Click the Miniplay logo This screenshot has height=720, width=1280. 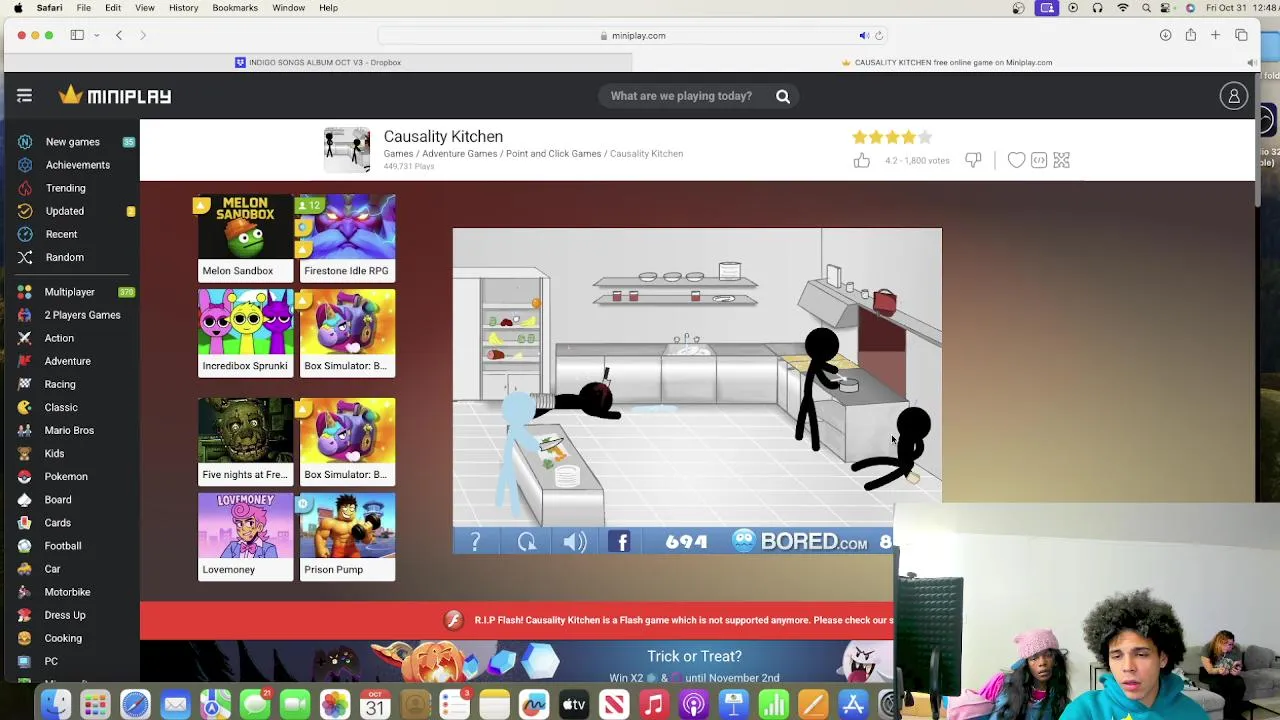[115, 96]
